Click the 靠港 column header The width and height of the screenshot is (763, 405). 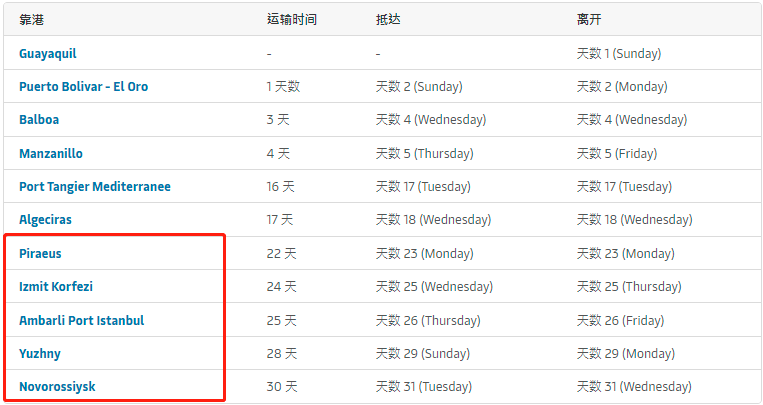(x=32, y=20)
